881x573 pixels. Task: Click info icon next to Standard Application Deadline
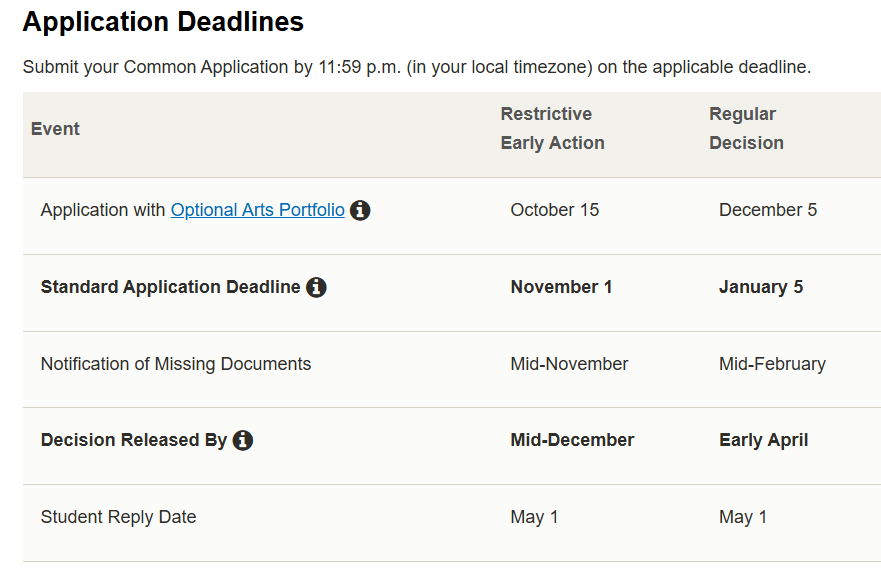(316, 288)
